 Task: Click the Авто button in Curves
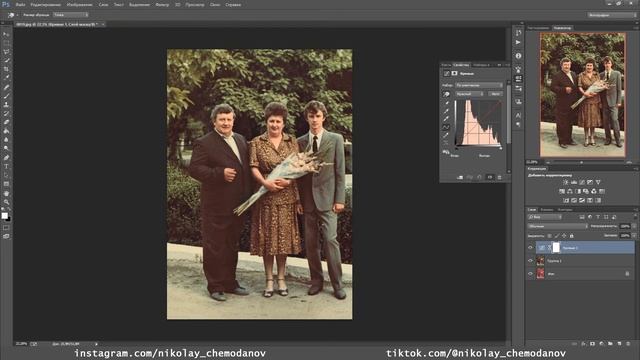495,94
